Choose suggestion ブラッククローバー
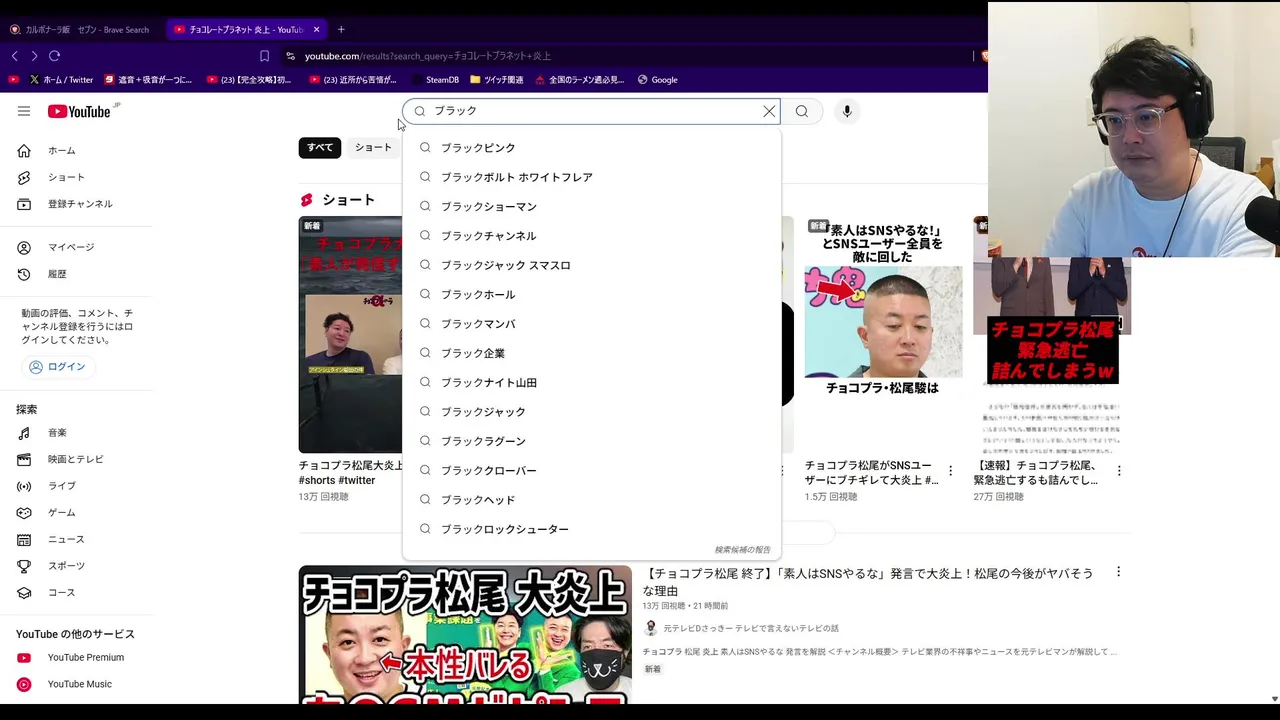This screenshot has height=720, width=1280. coord(591,470)
